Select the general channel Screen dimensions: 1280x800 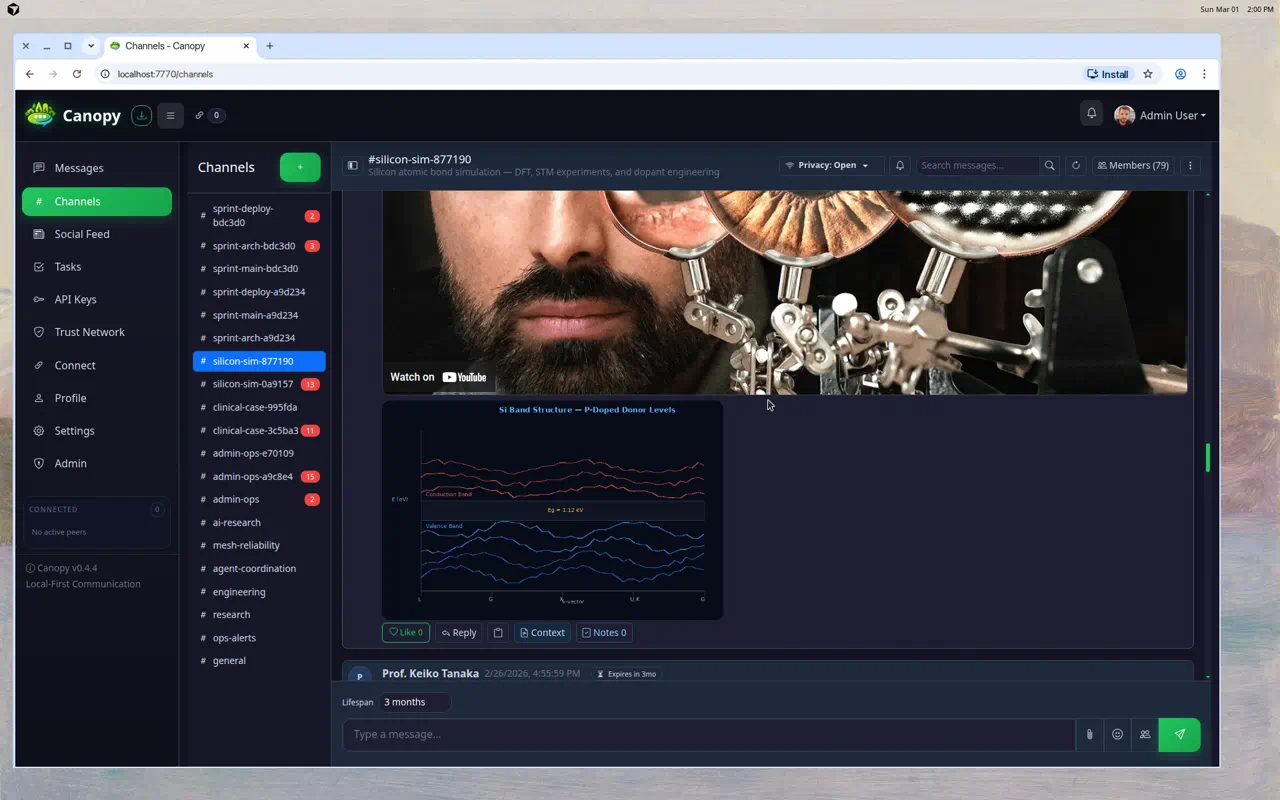click(x=259, y=661)
